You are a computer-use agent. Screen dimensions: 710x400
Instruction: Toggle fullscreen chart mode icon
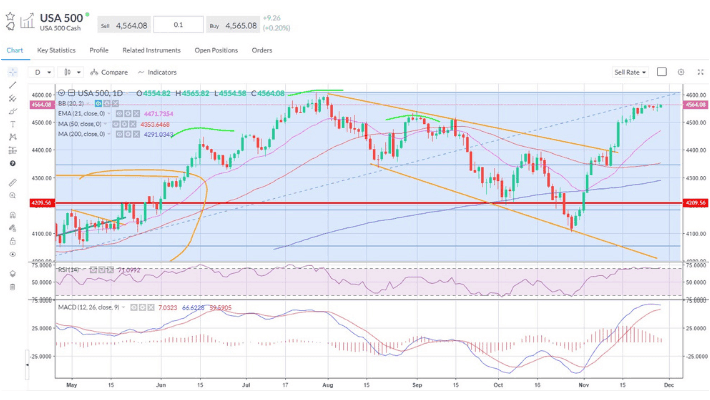click(700, 72)
